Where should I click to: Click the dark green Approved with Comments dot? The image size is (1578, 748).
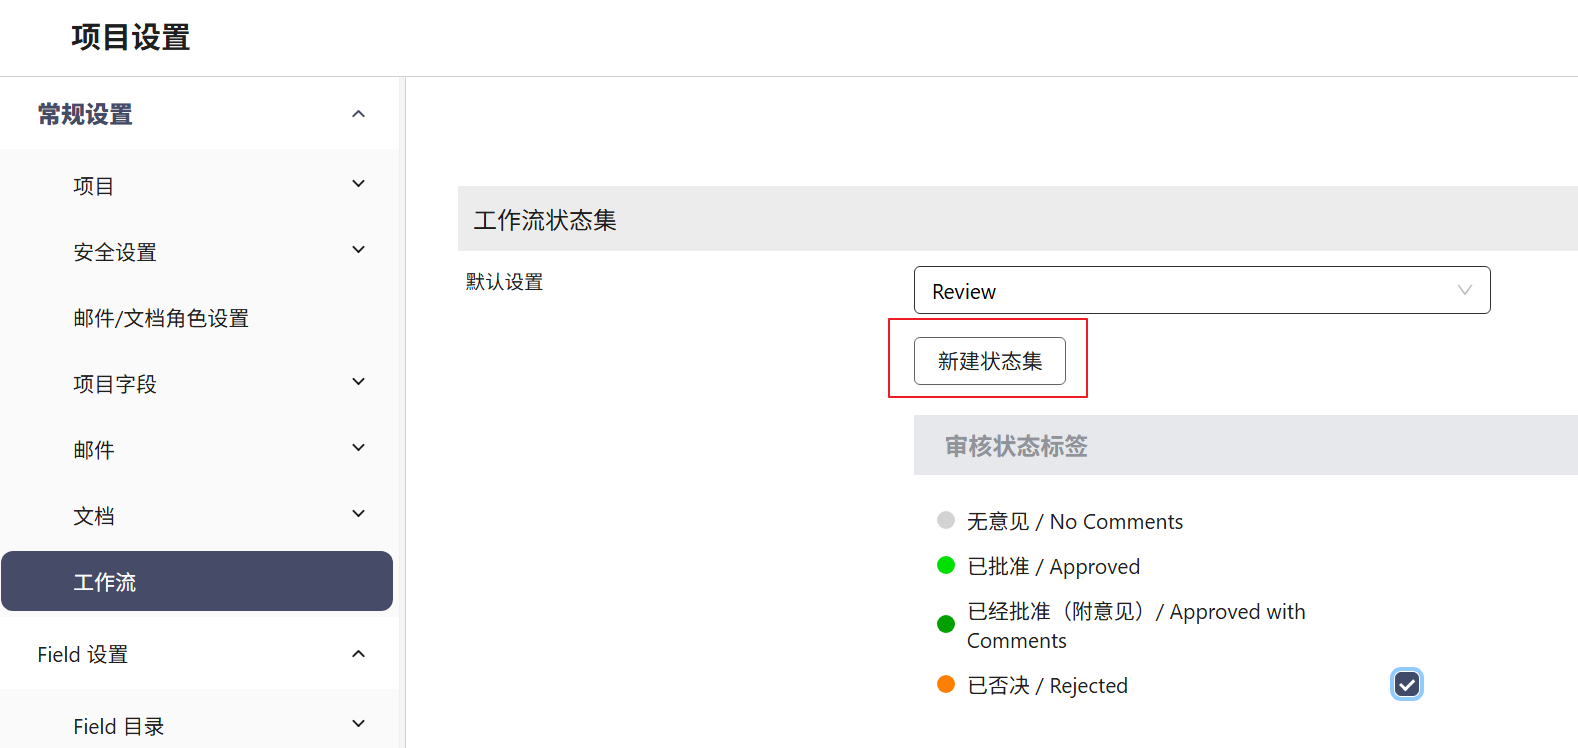(x=946, y=624)
